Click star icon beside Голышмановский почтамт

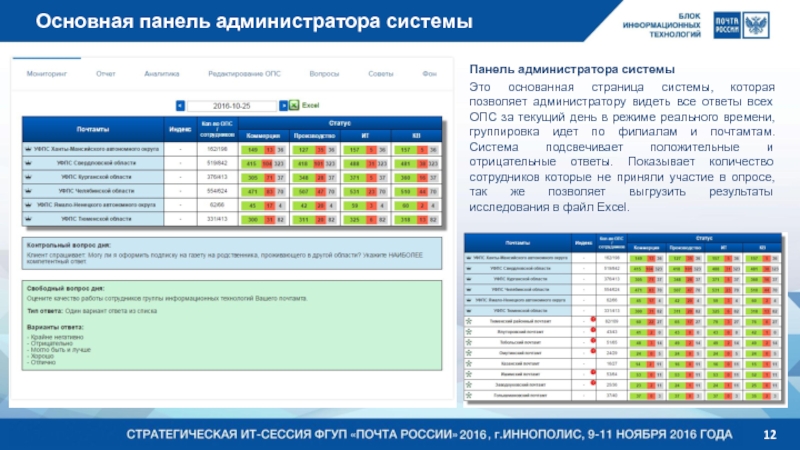[468, 395]
